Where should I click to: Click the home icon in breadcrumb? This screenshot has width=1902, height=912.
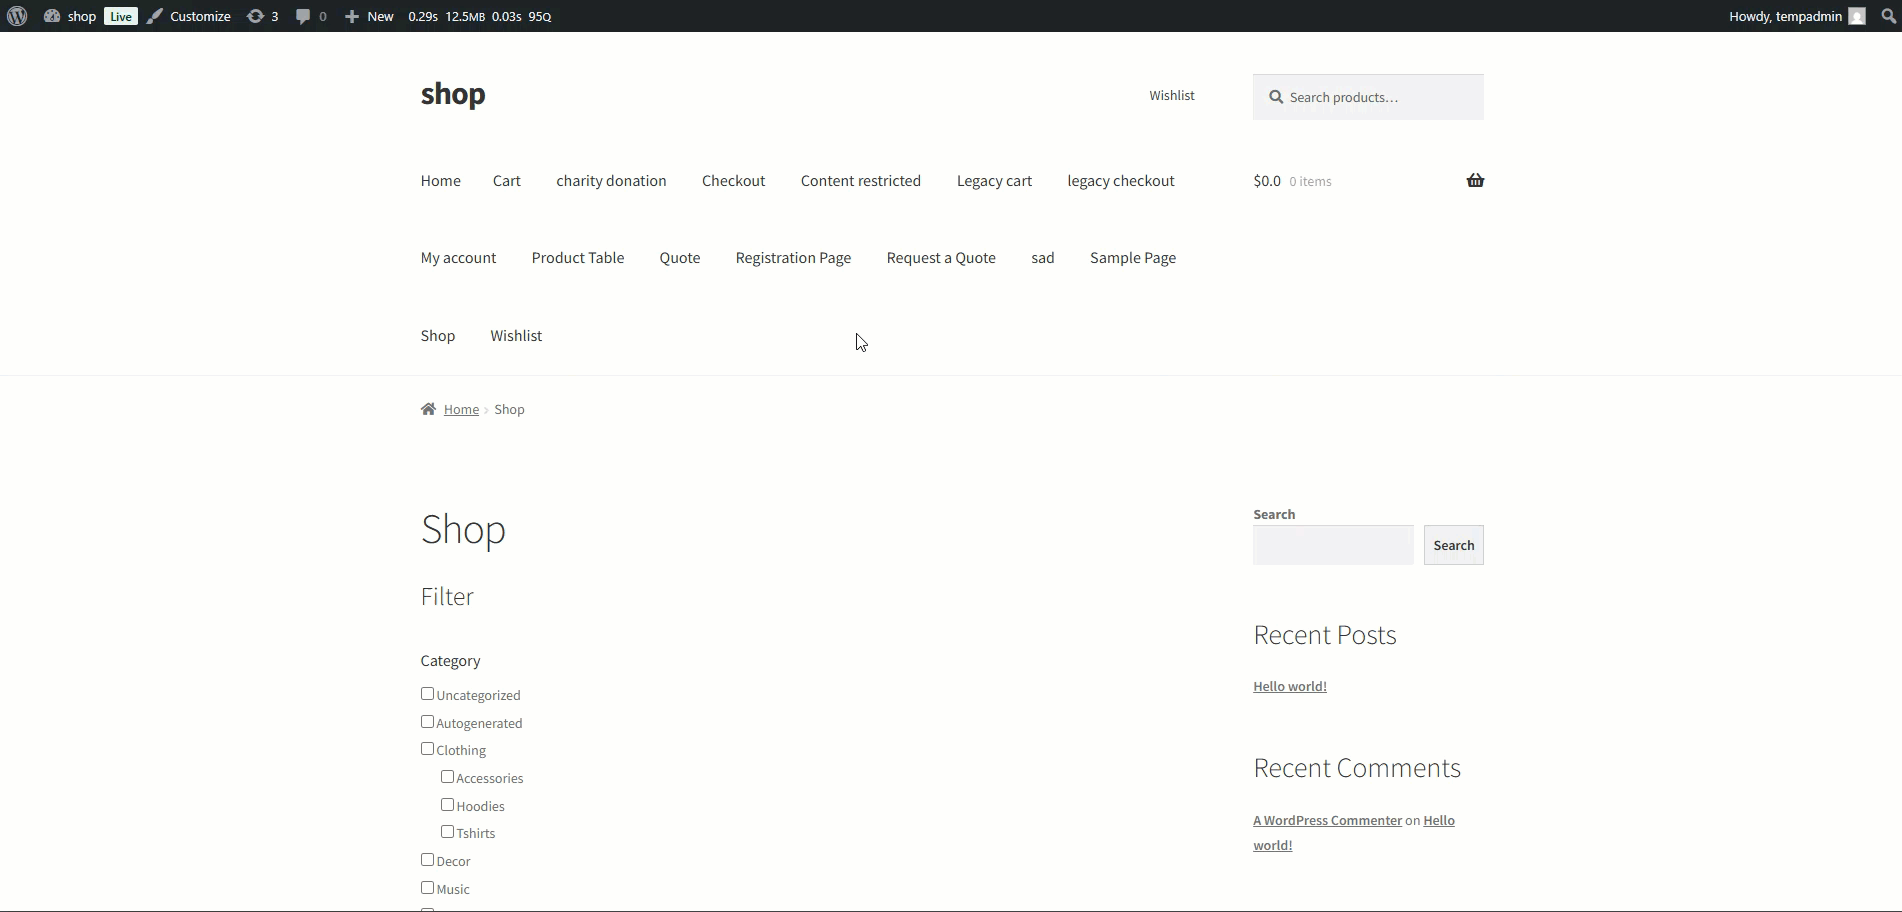(x=429, y=409)
